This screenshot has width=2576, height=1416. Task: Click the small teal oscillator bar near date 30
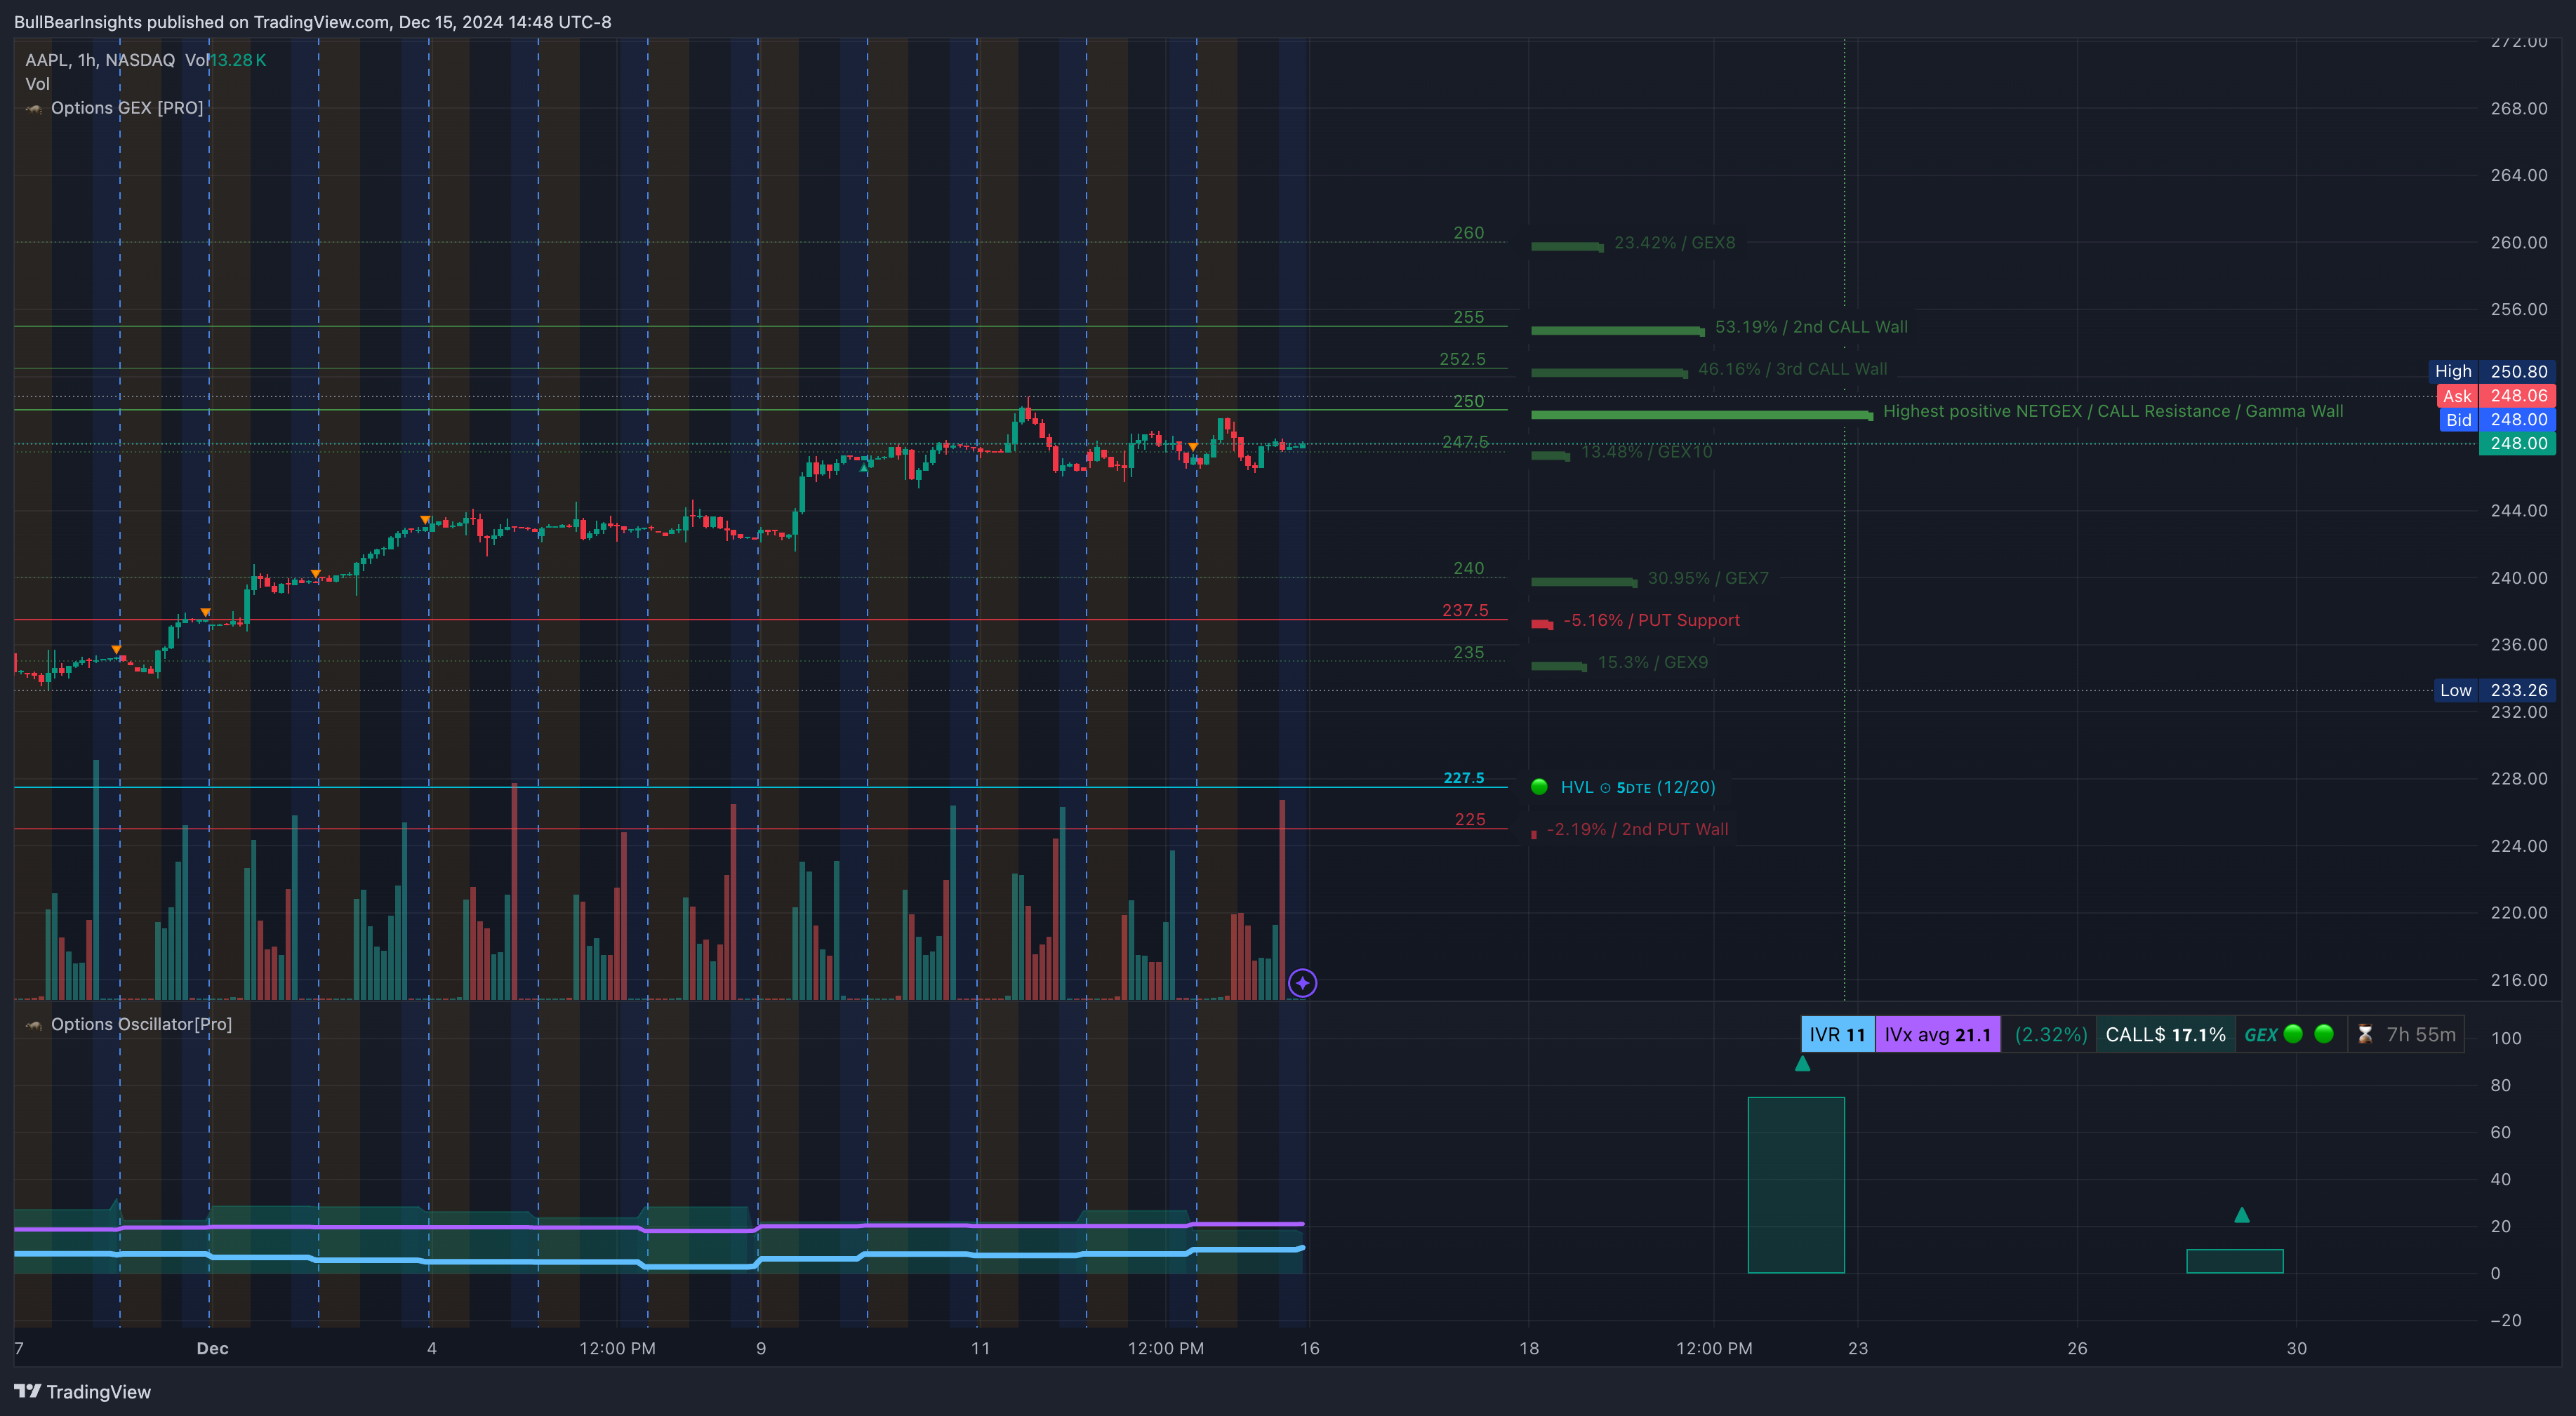click(2234, 1261)
